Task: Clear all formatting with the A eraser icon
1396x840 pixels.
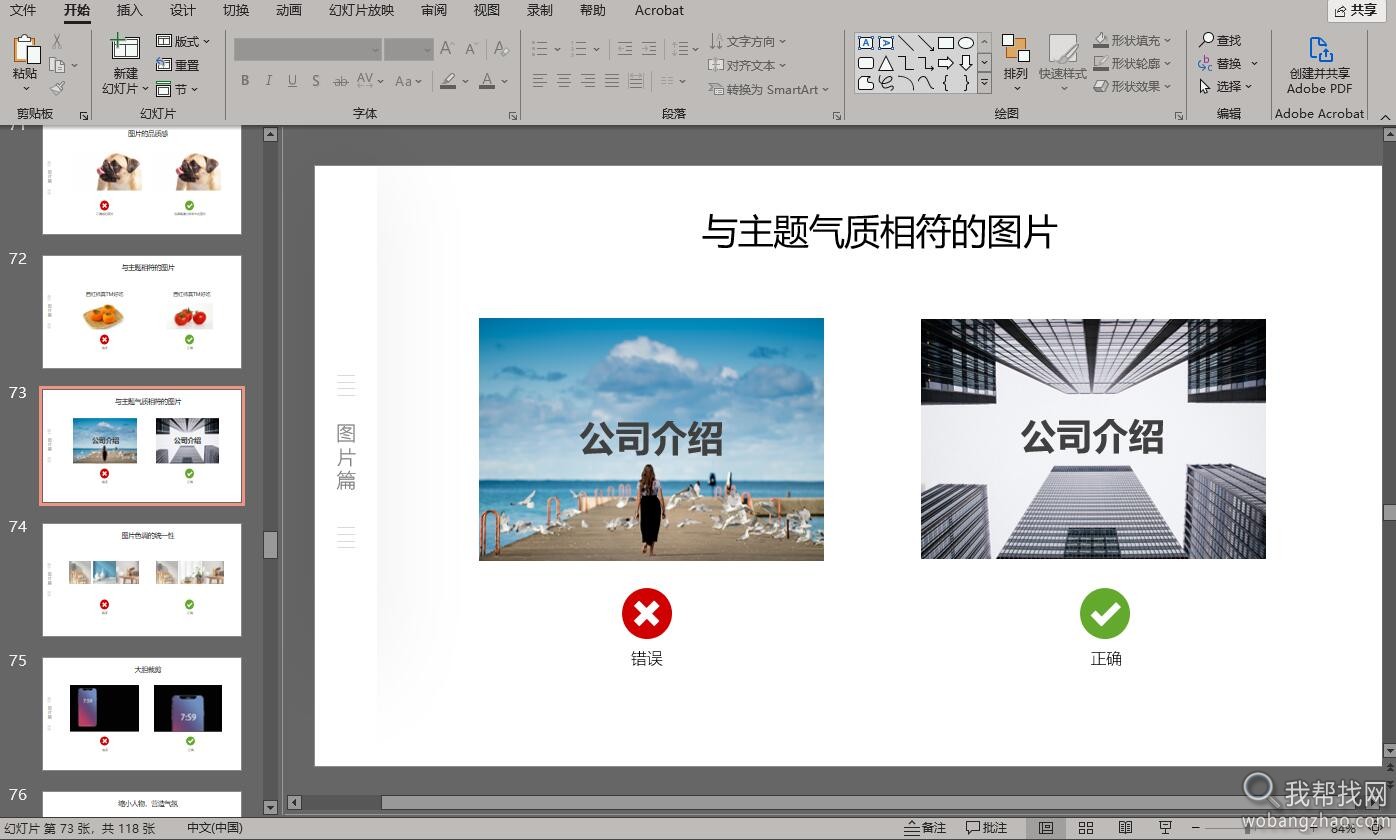Action: (x=501, y=48)
